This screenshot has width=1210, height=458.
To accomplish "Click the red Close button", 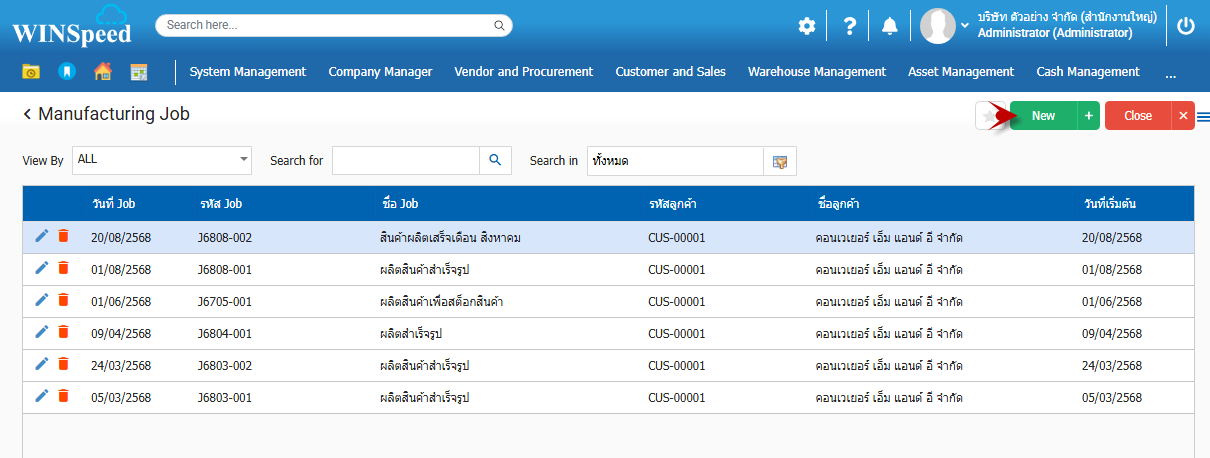I will [1138, 116].
